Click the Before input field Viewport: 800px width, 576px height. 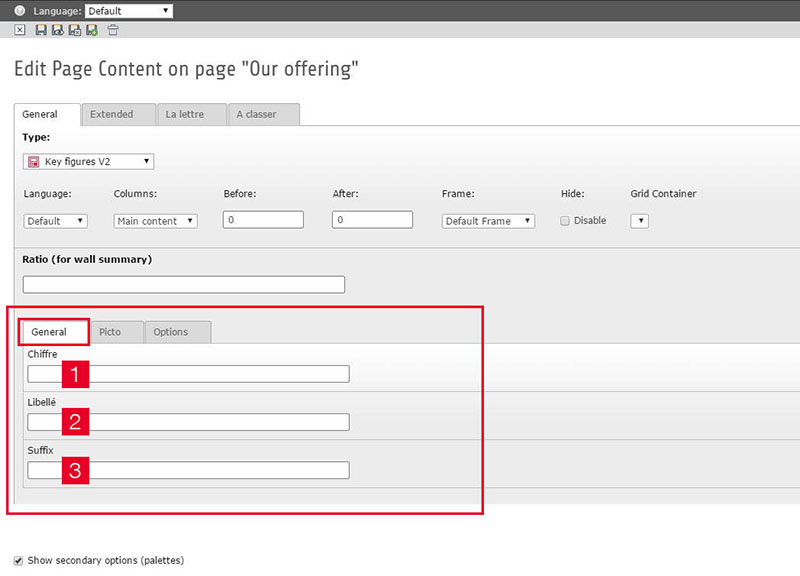(x=263, y=220)
